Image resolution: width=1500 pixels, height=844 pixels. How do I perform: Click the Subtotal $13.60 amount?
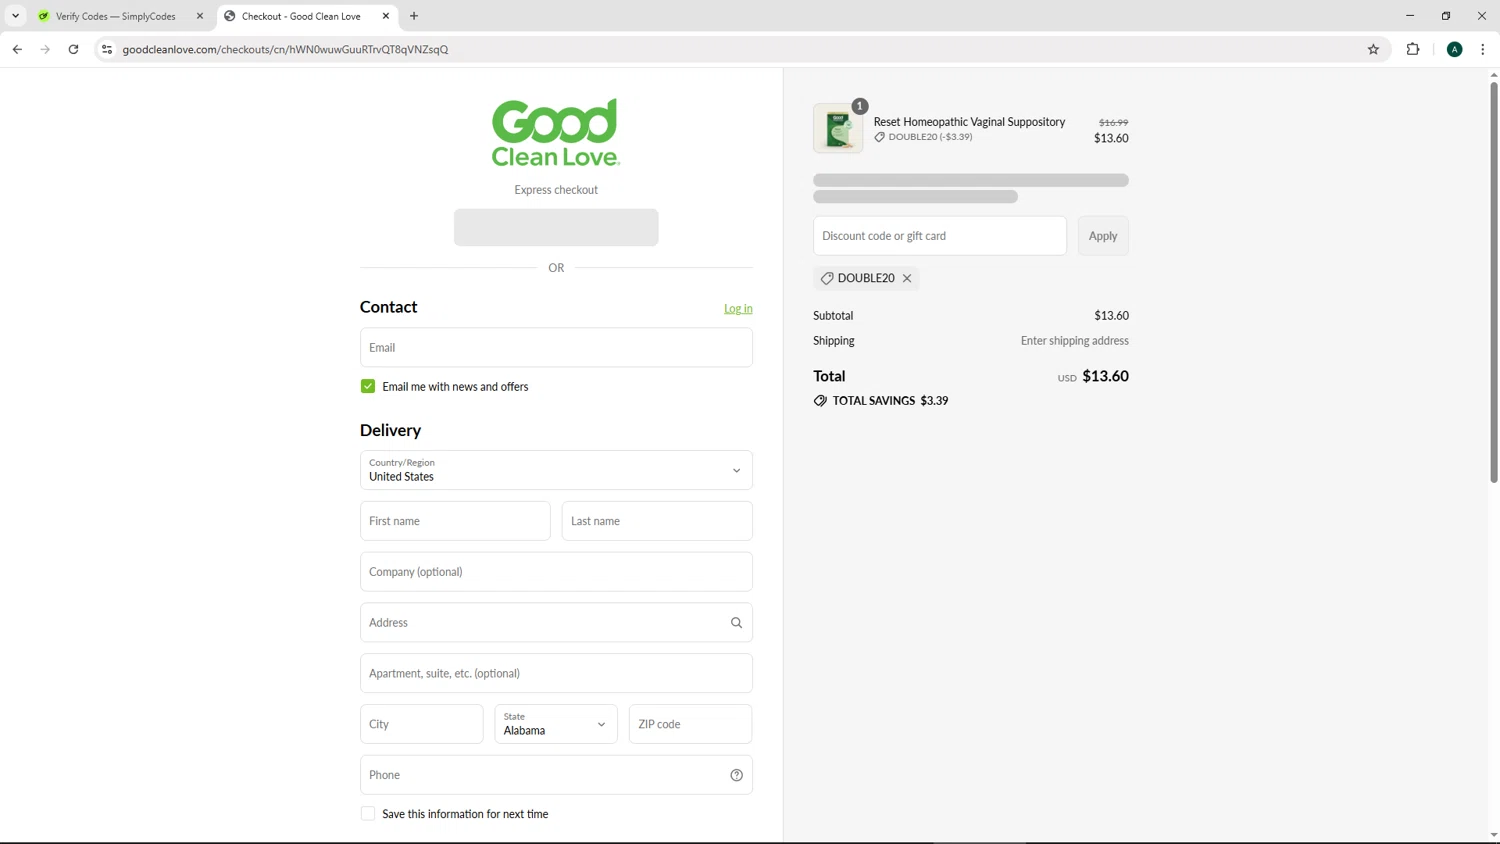[1111, 316]
